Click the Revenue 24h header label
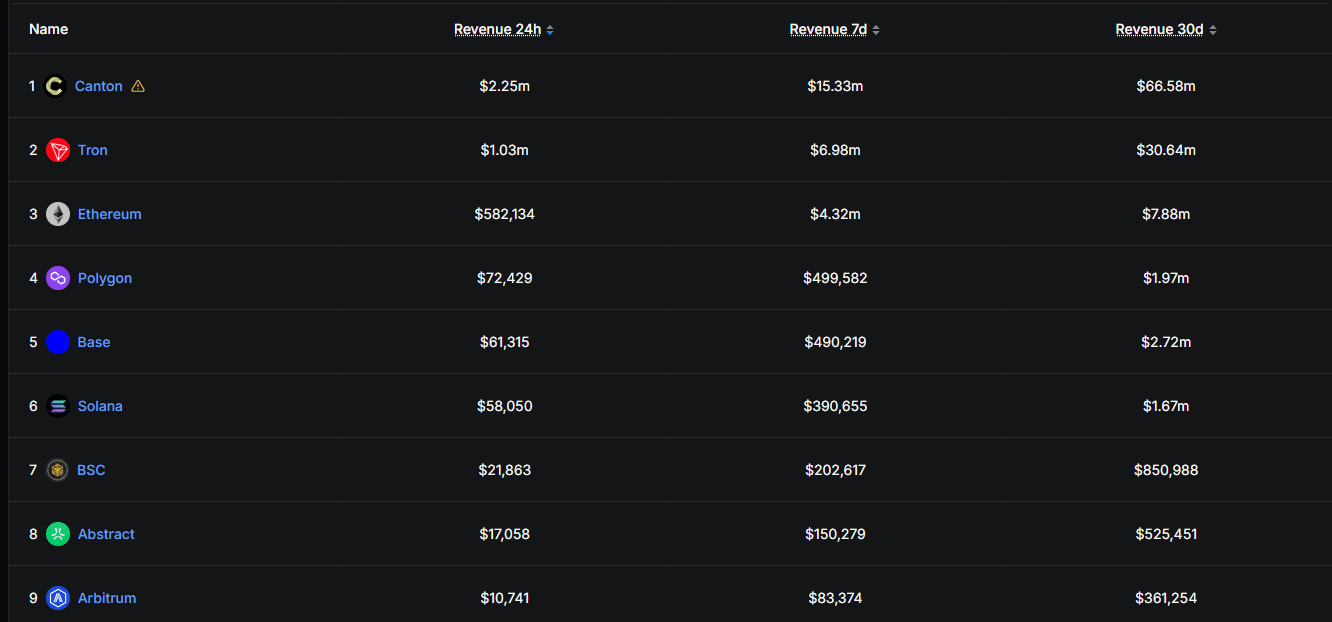Viewport: 1332px width, 622px height. (x=497, y=29)
